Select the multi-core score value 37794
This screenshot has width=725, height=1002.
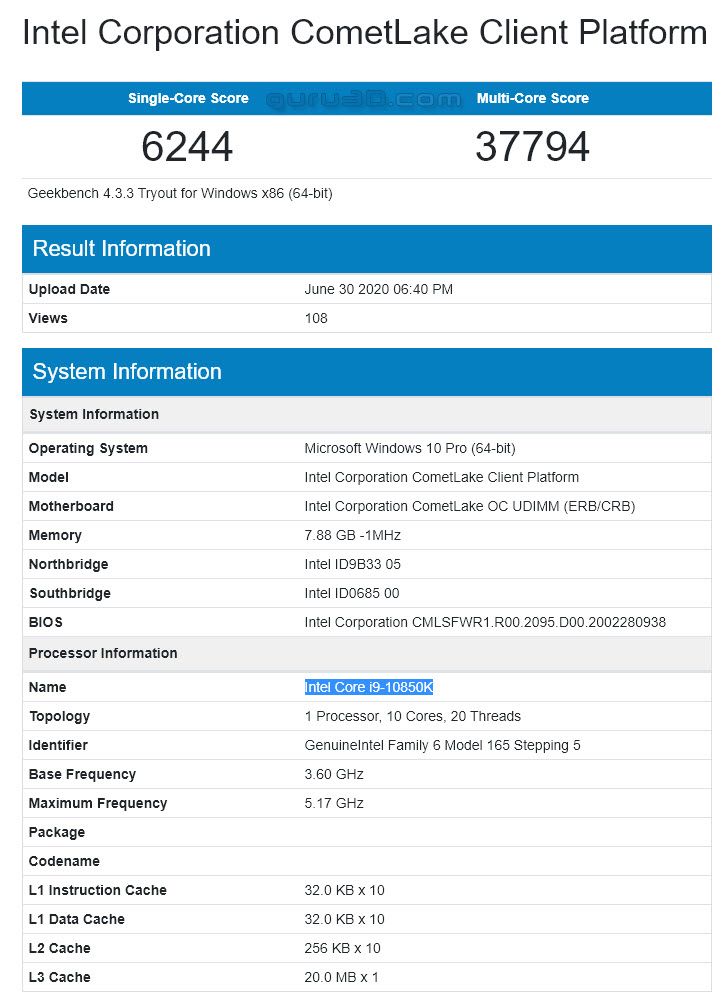pyautogui.click(x=532, y=146)
